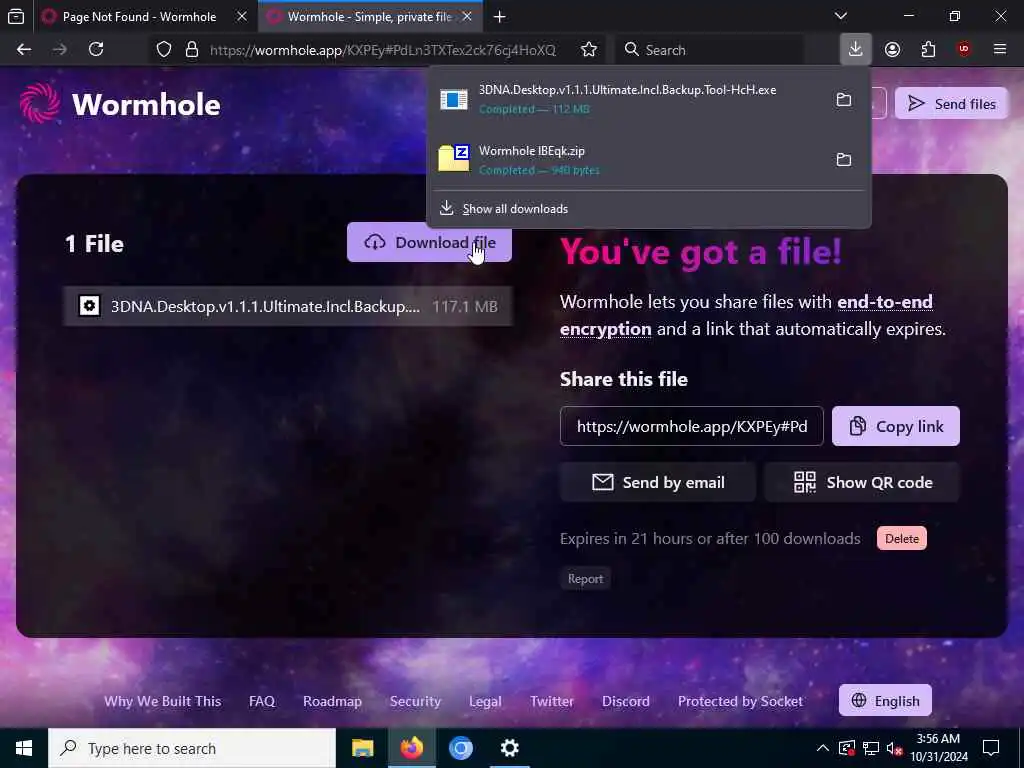This screenshot has height=768, width=1024.
Task: Open the Discord footer link
Action: [626, 701]
